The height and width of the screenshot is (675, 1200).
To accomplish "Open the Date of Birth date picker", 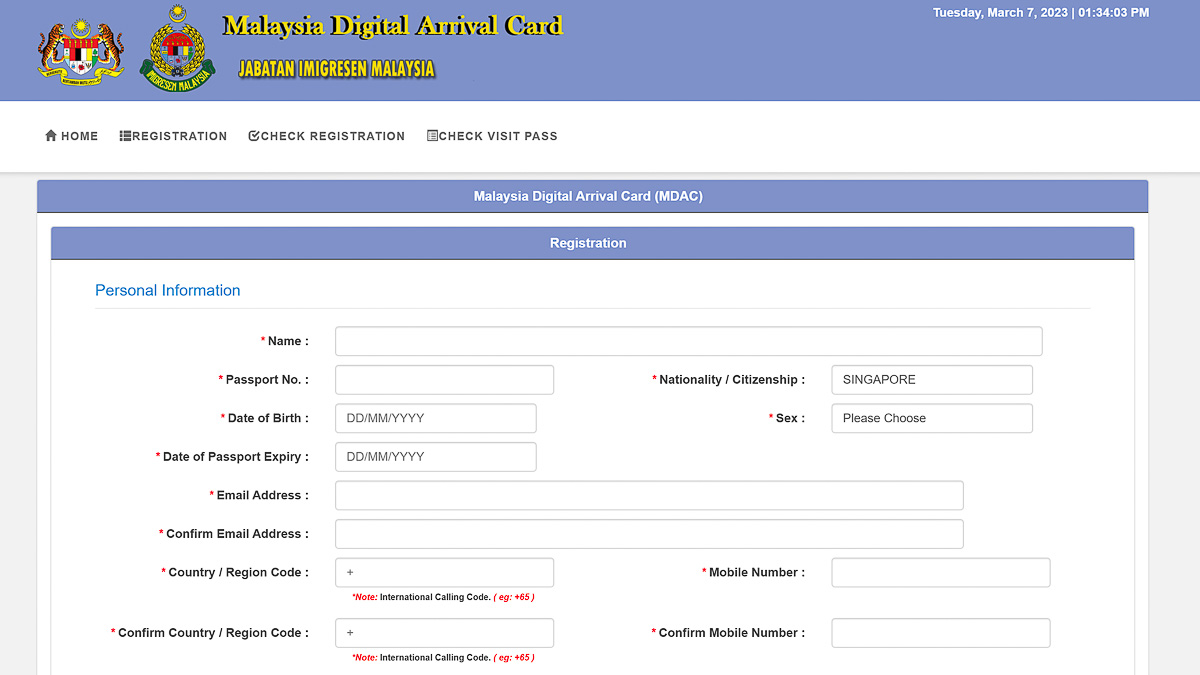I will click(x=435, y=418).
